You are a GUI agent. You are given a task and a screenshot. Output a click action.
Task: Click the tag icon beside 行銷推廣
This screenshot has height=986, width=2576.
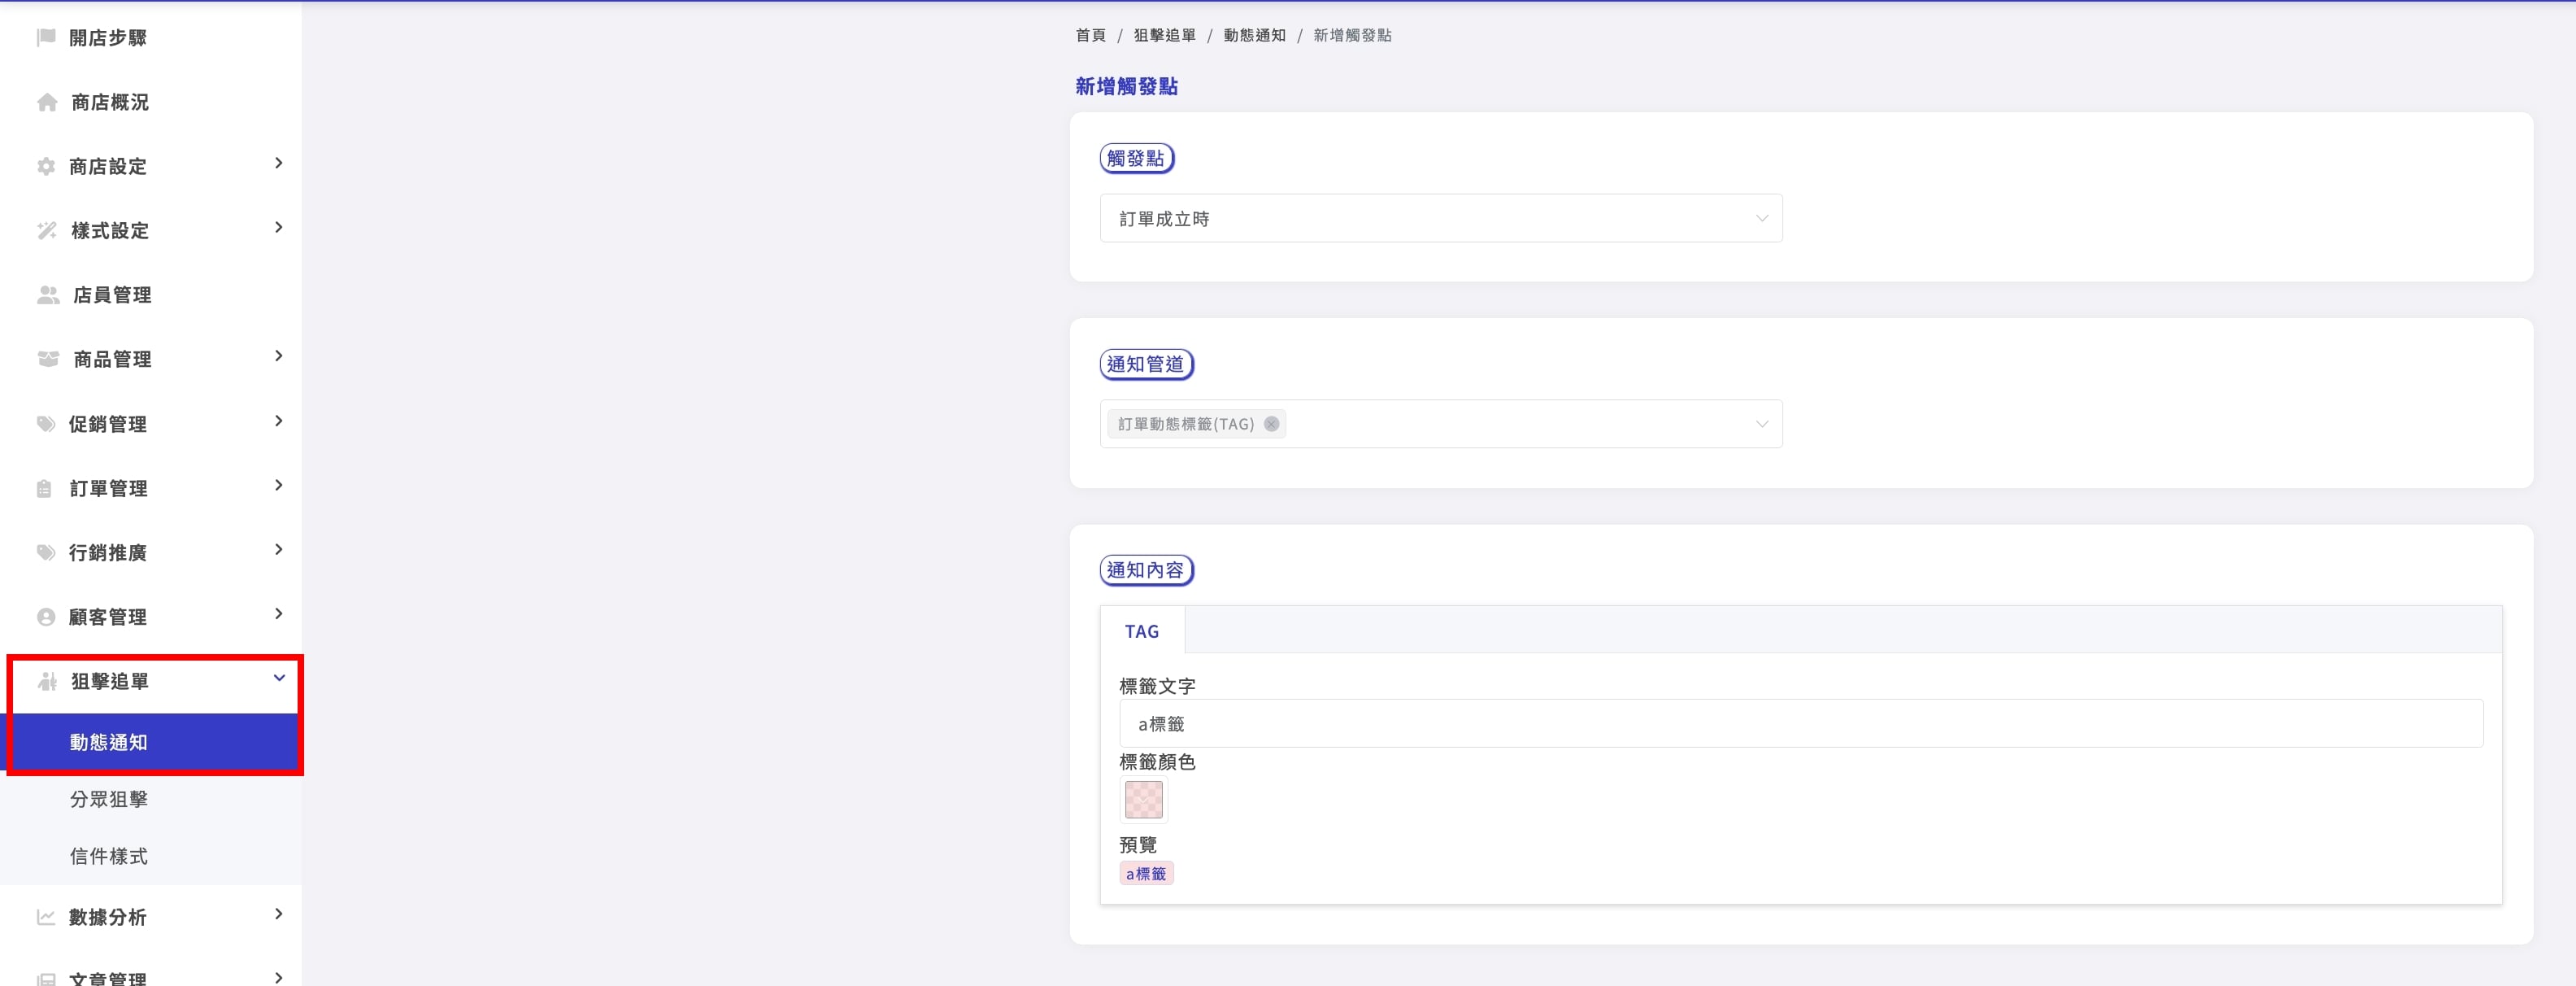coord(46,552)
